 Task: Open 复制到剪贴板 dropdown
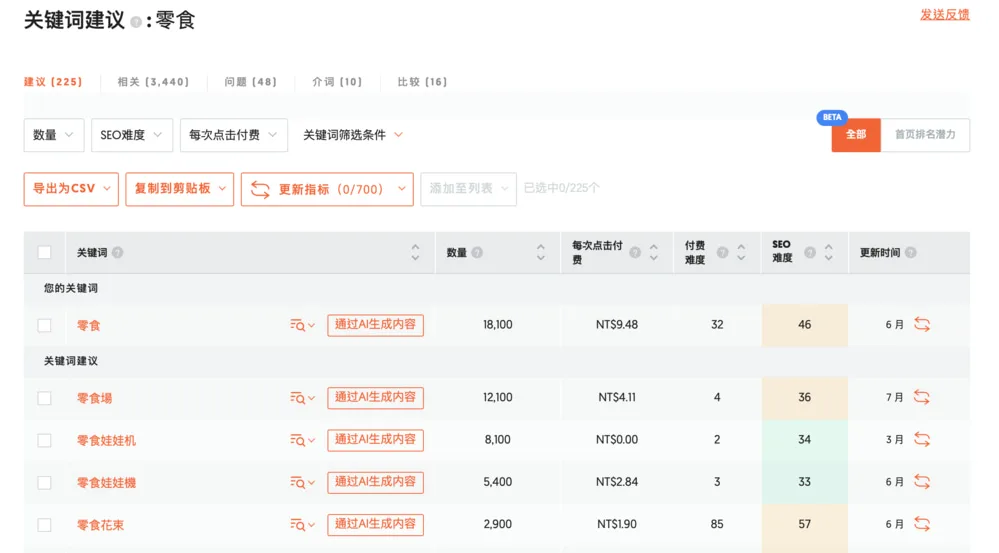[180, 189]
